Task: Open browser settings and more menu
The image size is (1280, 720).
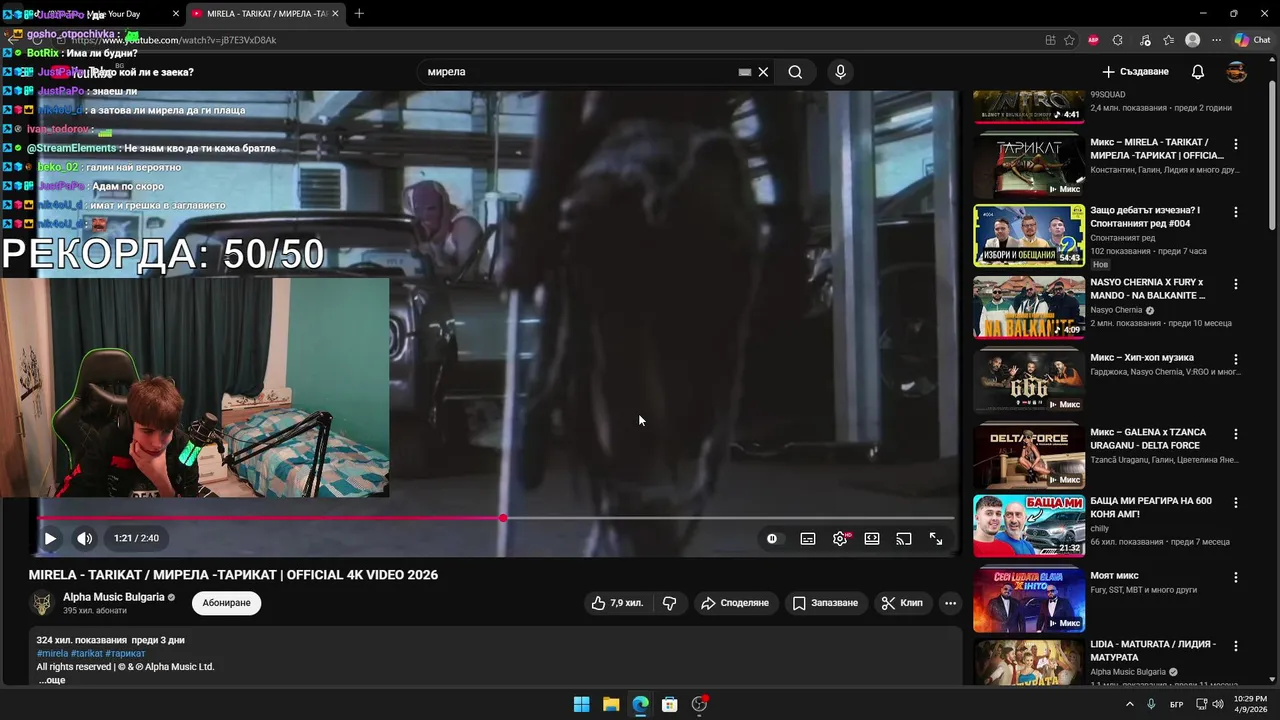Action: 1216,40
